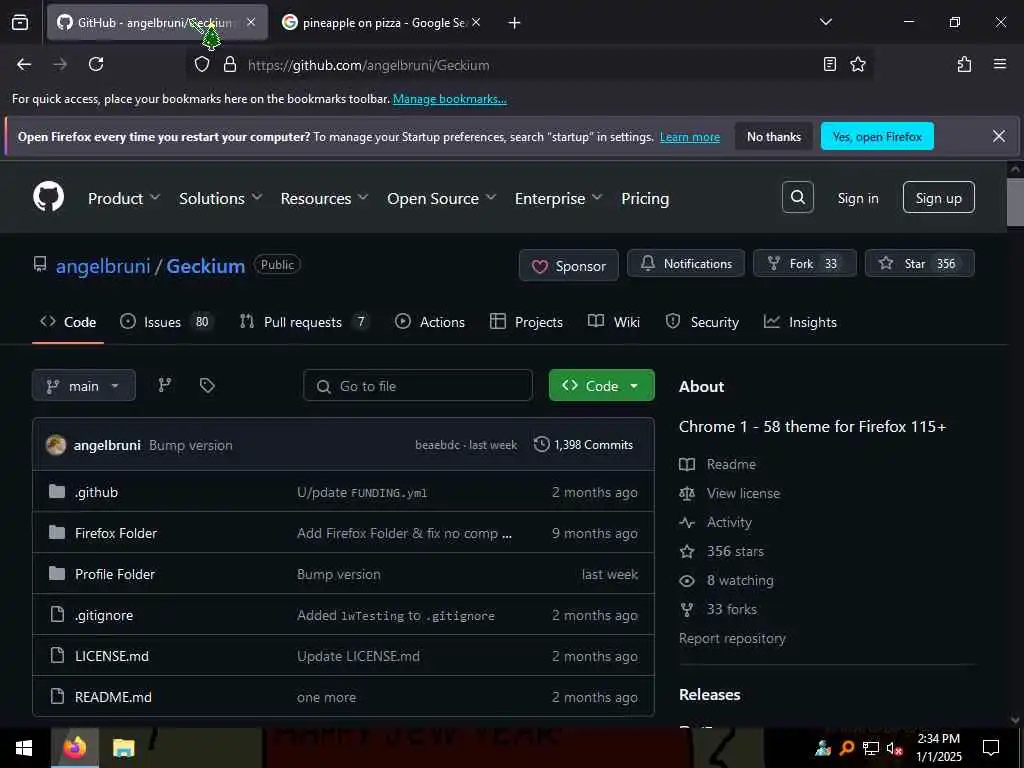Click the Sponsor button
This screenshot has height=768, width=1024.
(568, 265)
